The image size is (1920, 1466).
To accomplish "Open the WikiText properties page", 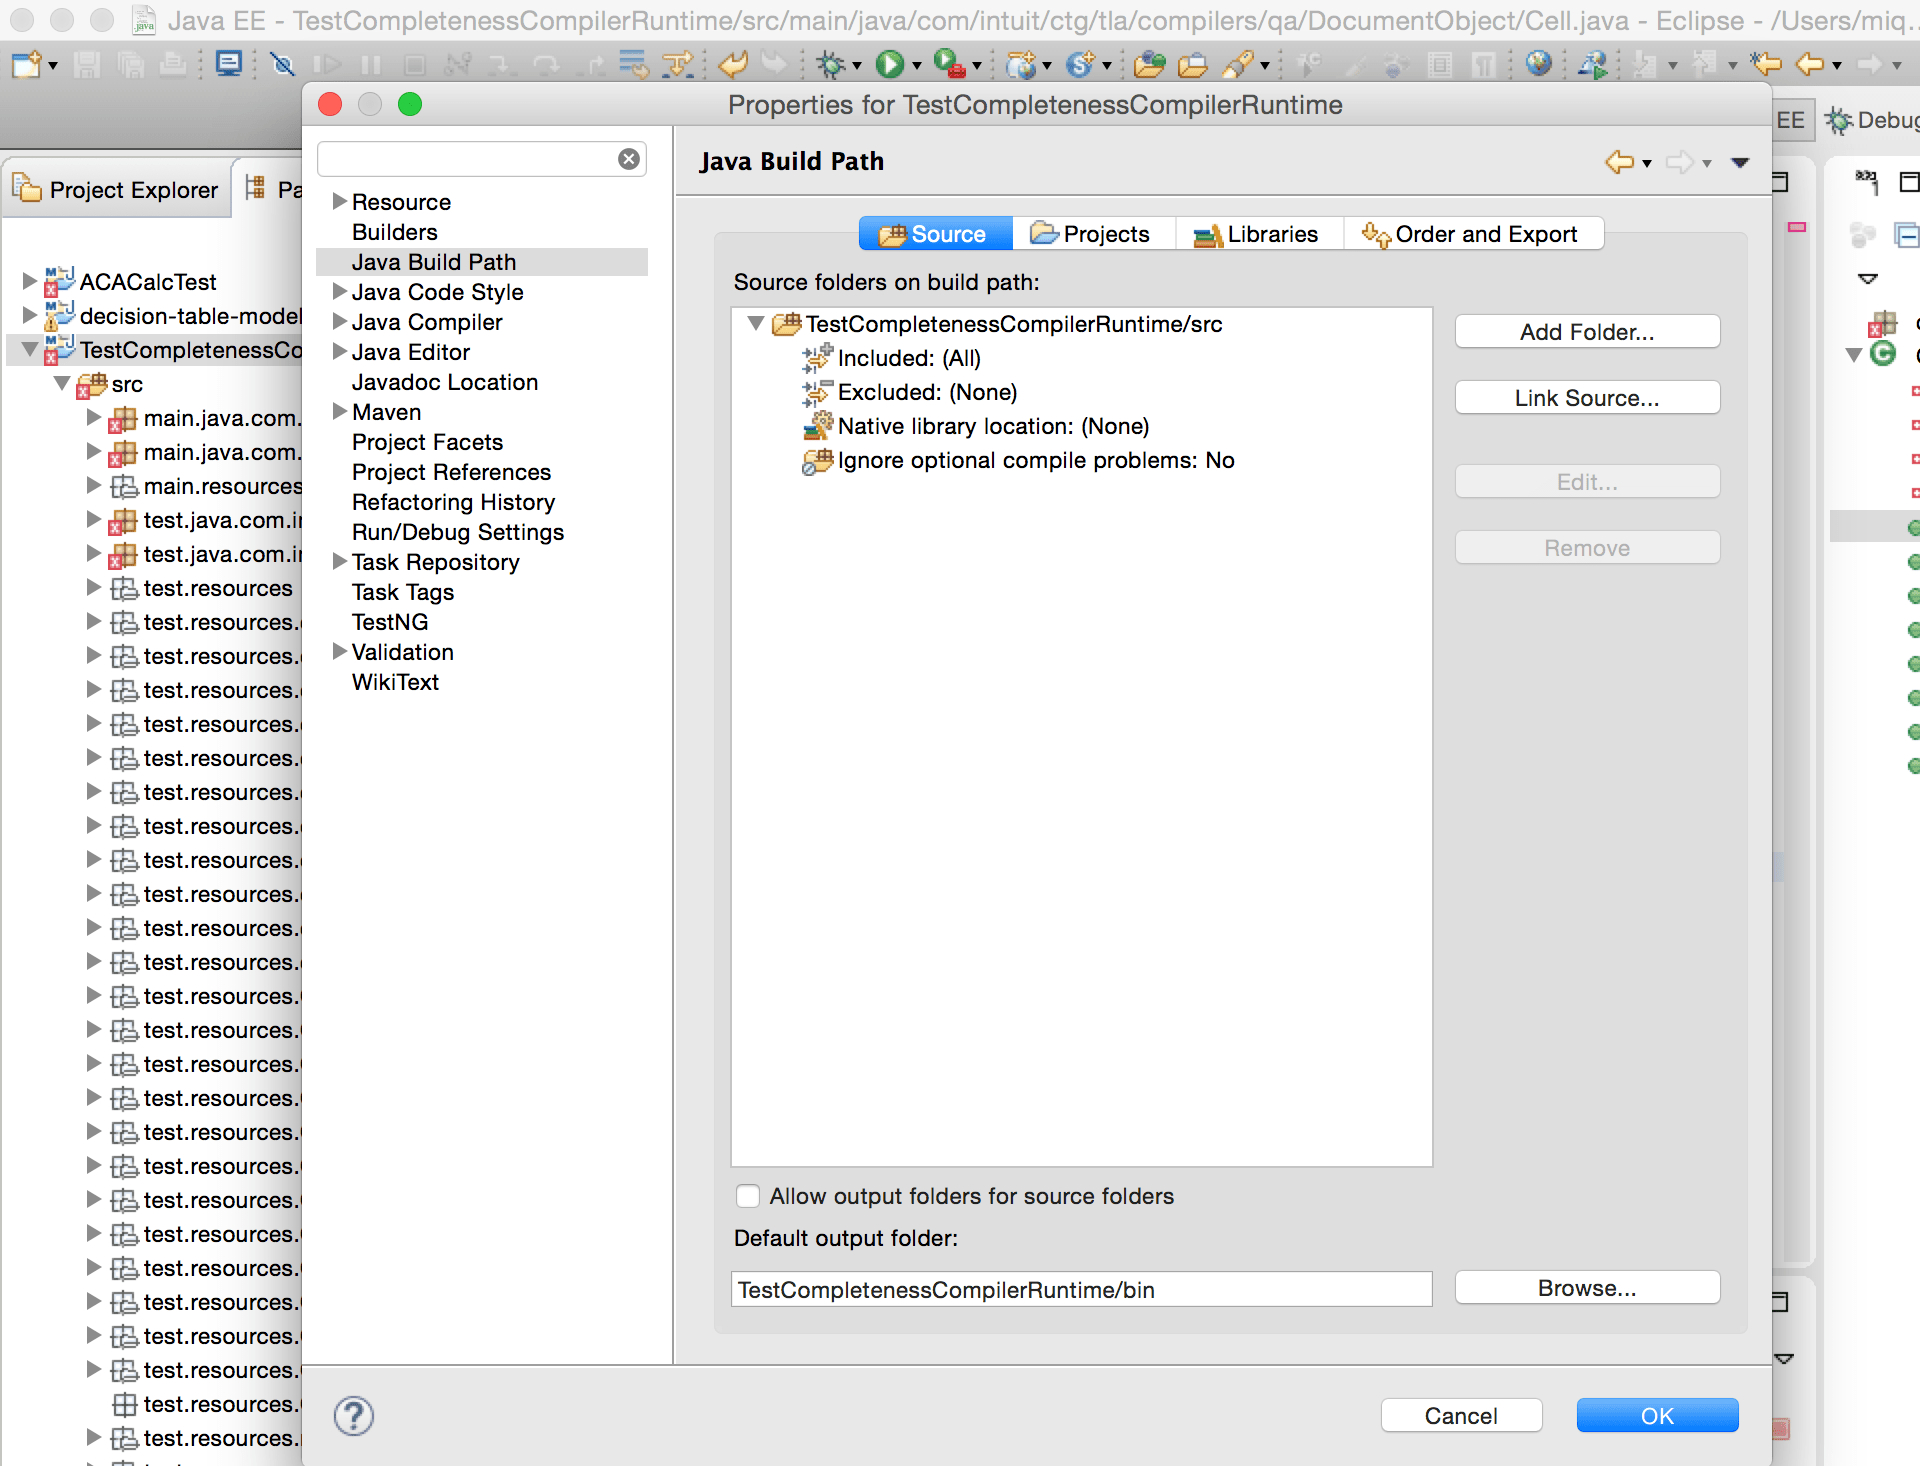I will (395, 682).
